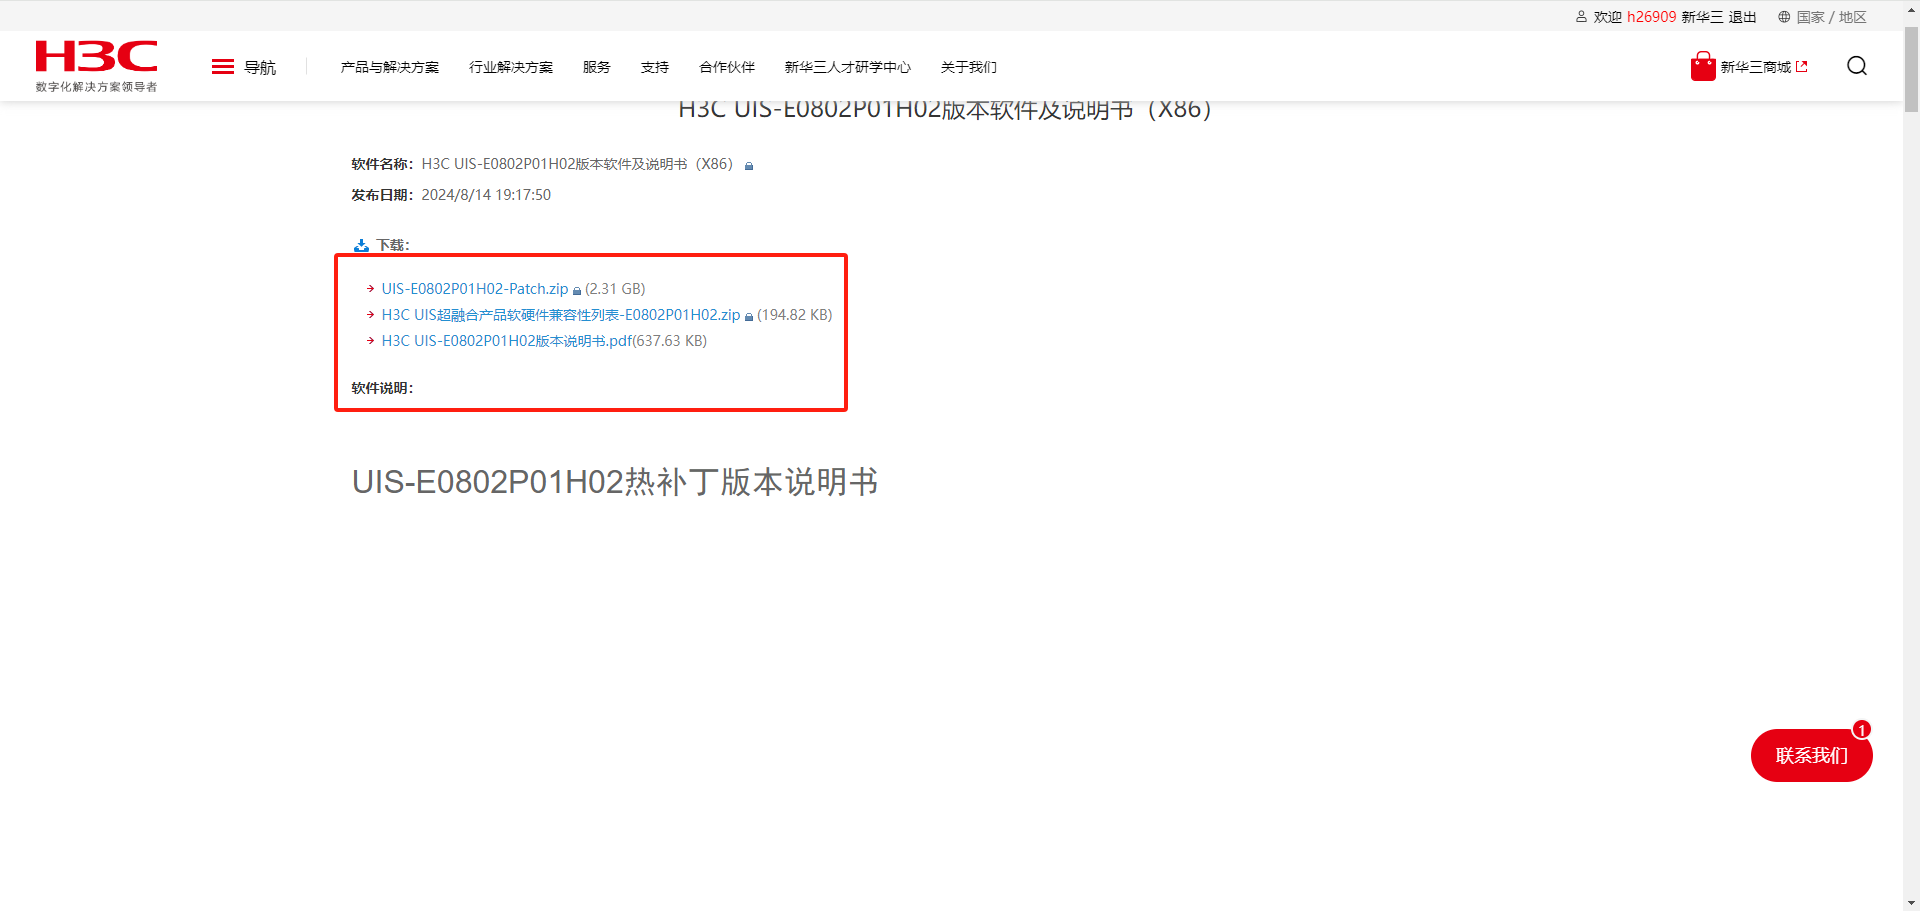
Task: Open the 支持 menu
Action: (x=655, y=67)
